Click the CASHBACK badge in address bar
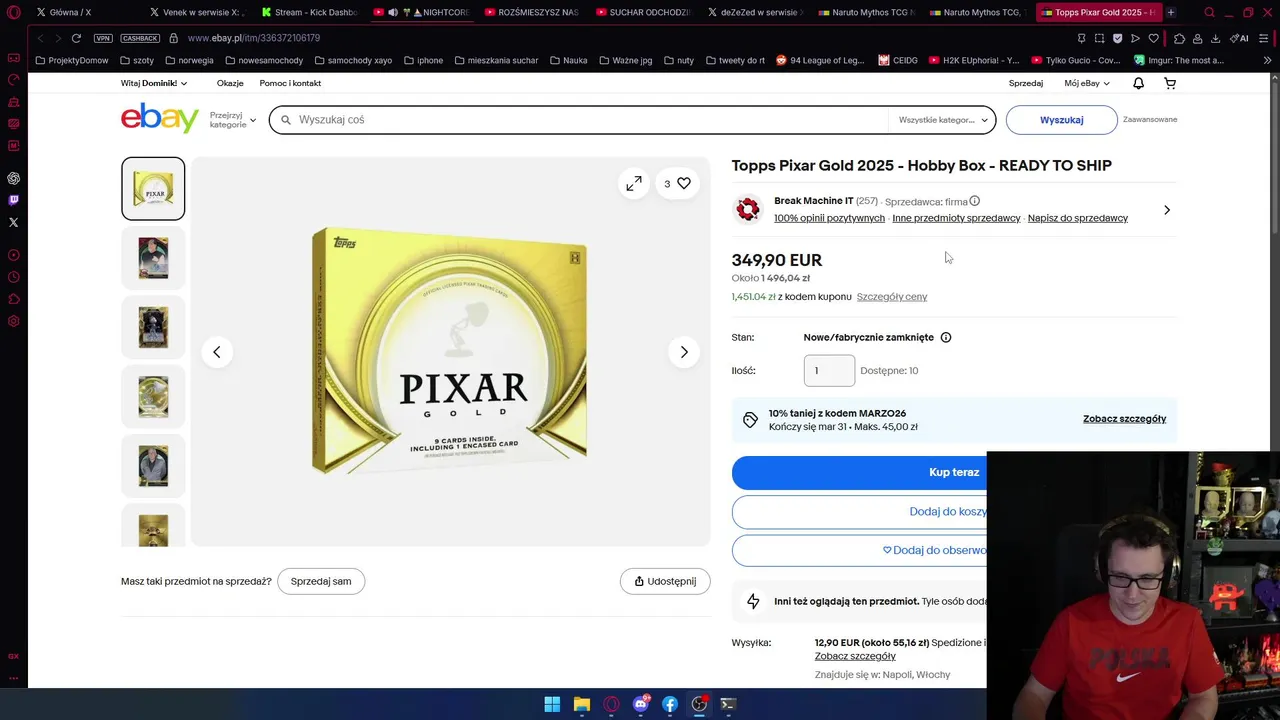 click(140, 38)
